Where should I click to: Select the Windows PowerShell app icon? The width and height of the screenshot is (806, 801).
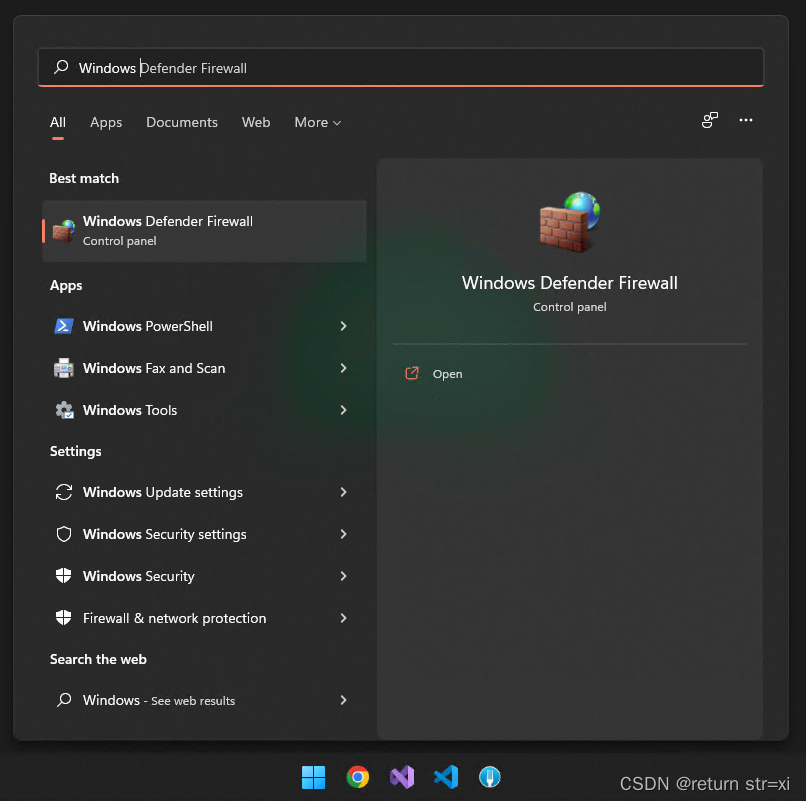click(x=63, y=326)
